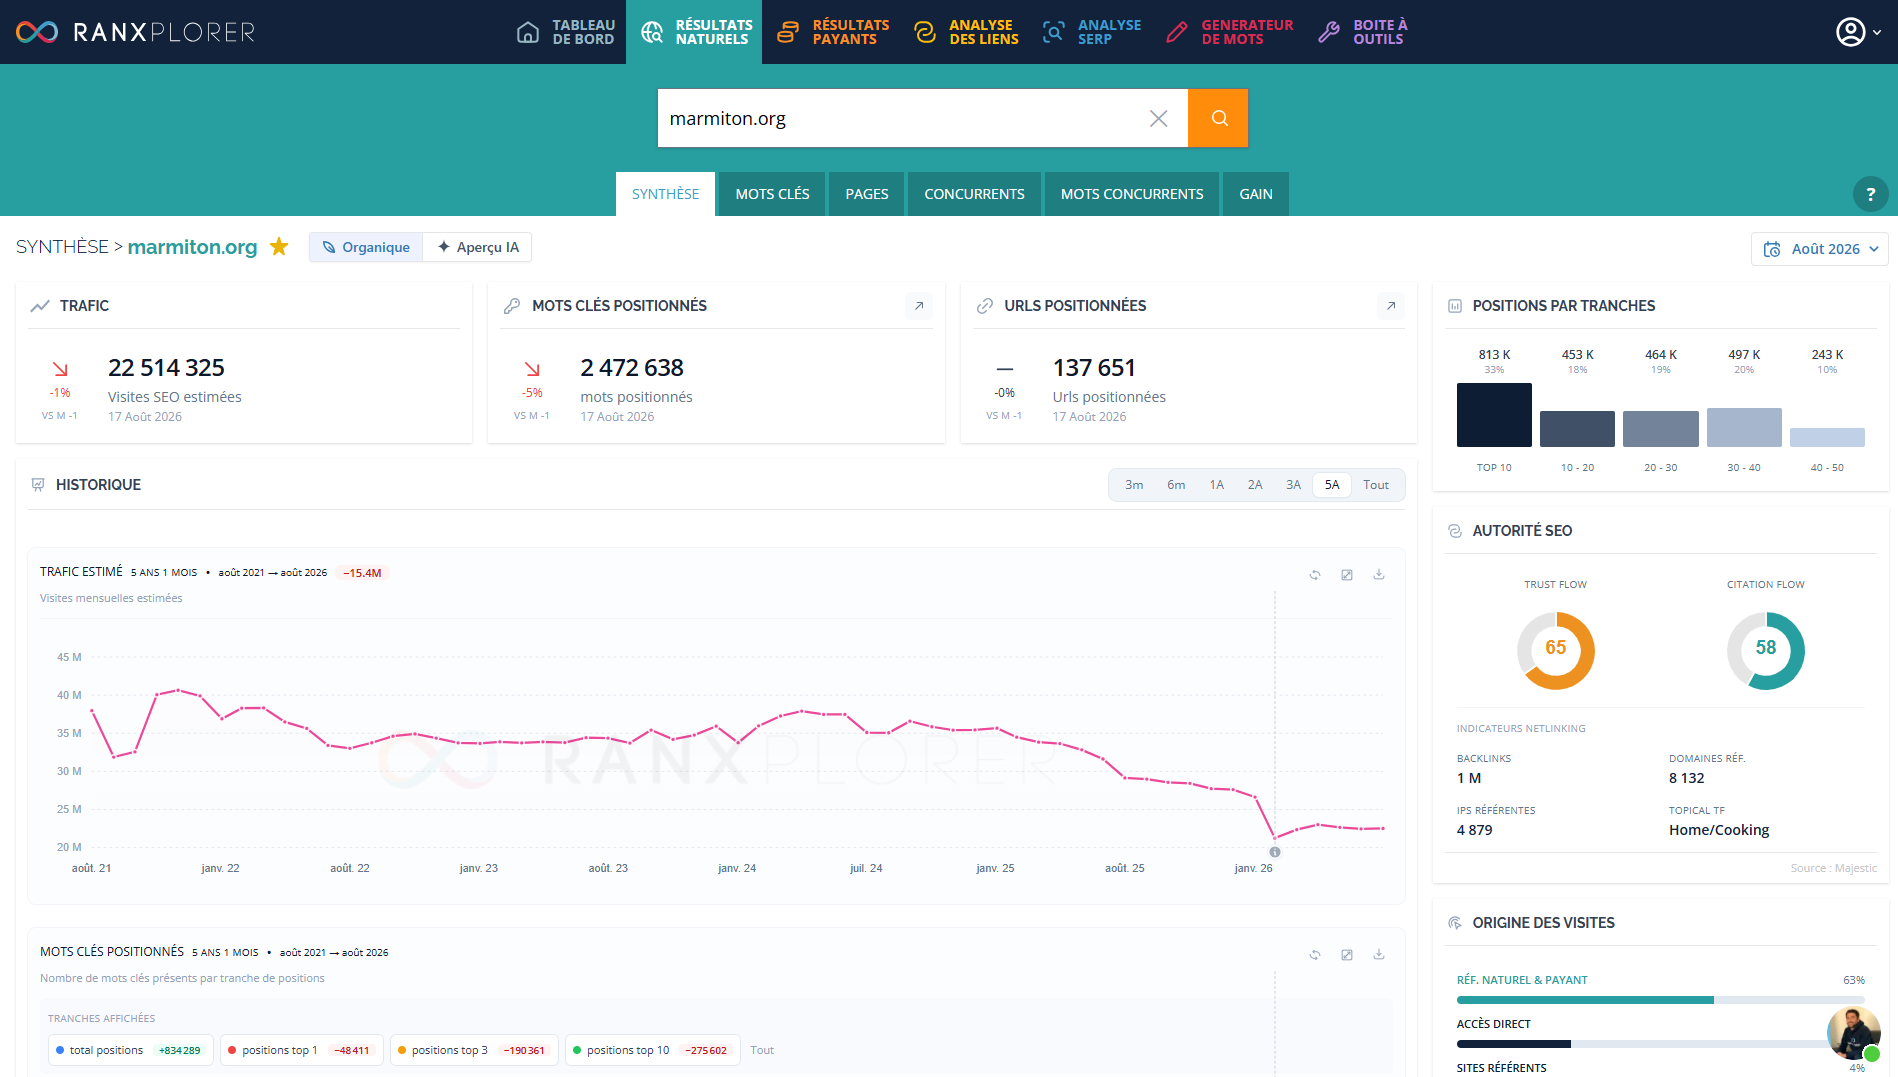
Task: Open the Août 2026 date dropdown
Action: pos(1820,249)
